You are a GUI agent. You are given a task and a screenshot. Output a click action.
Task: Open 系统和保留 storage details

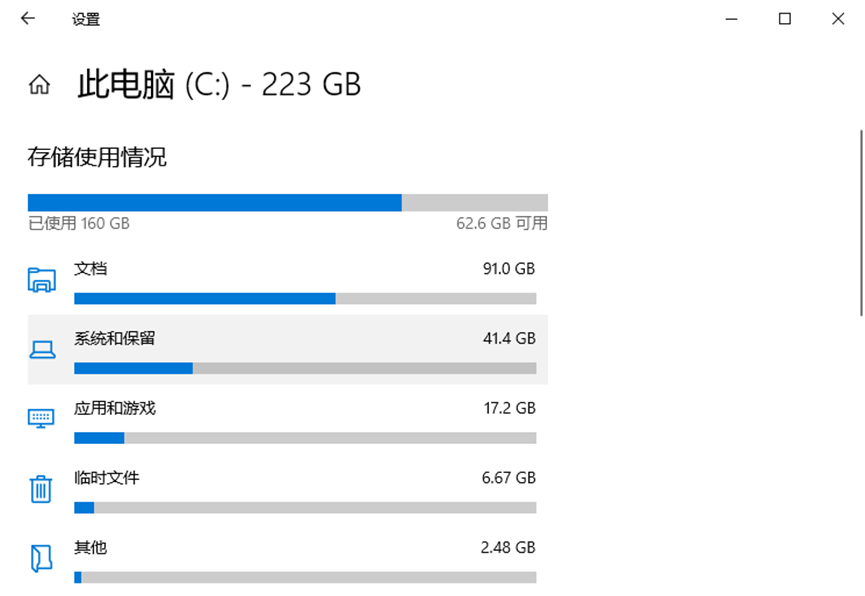pyautogui.click(x=115, y=339)
